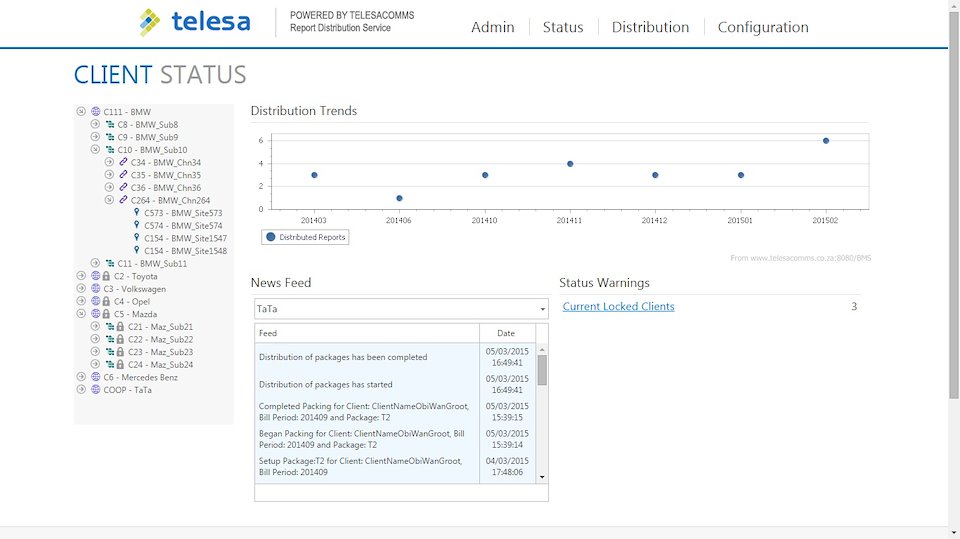The height and width of the screenshot is (539, 960).
Task: Click the page vertical scrollbar thumb
Action: pos(954,205)
